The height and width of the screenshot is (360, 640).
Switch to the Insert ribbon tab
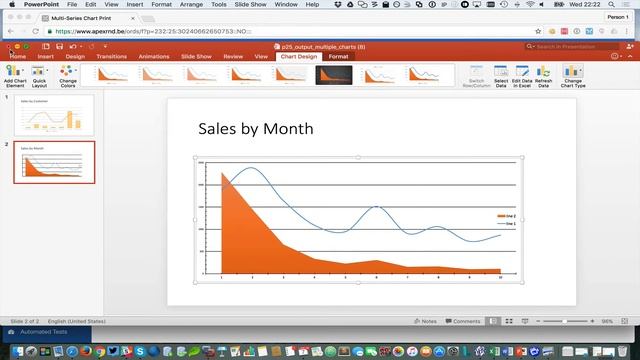(46, 57)
